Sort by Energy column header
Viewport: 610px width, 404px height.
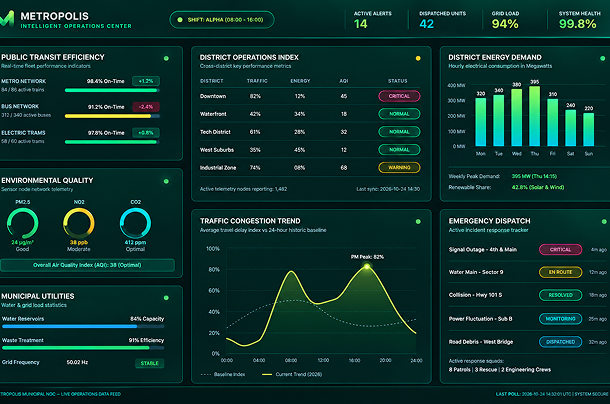(x=300, y=81)
